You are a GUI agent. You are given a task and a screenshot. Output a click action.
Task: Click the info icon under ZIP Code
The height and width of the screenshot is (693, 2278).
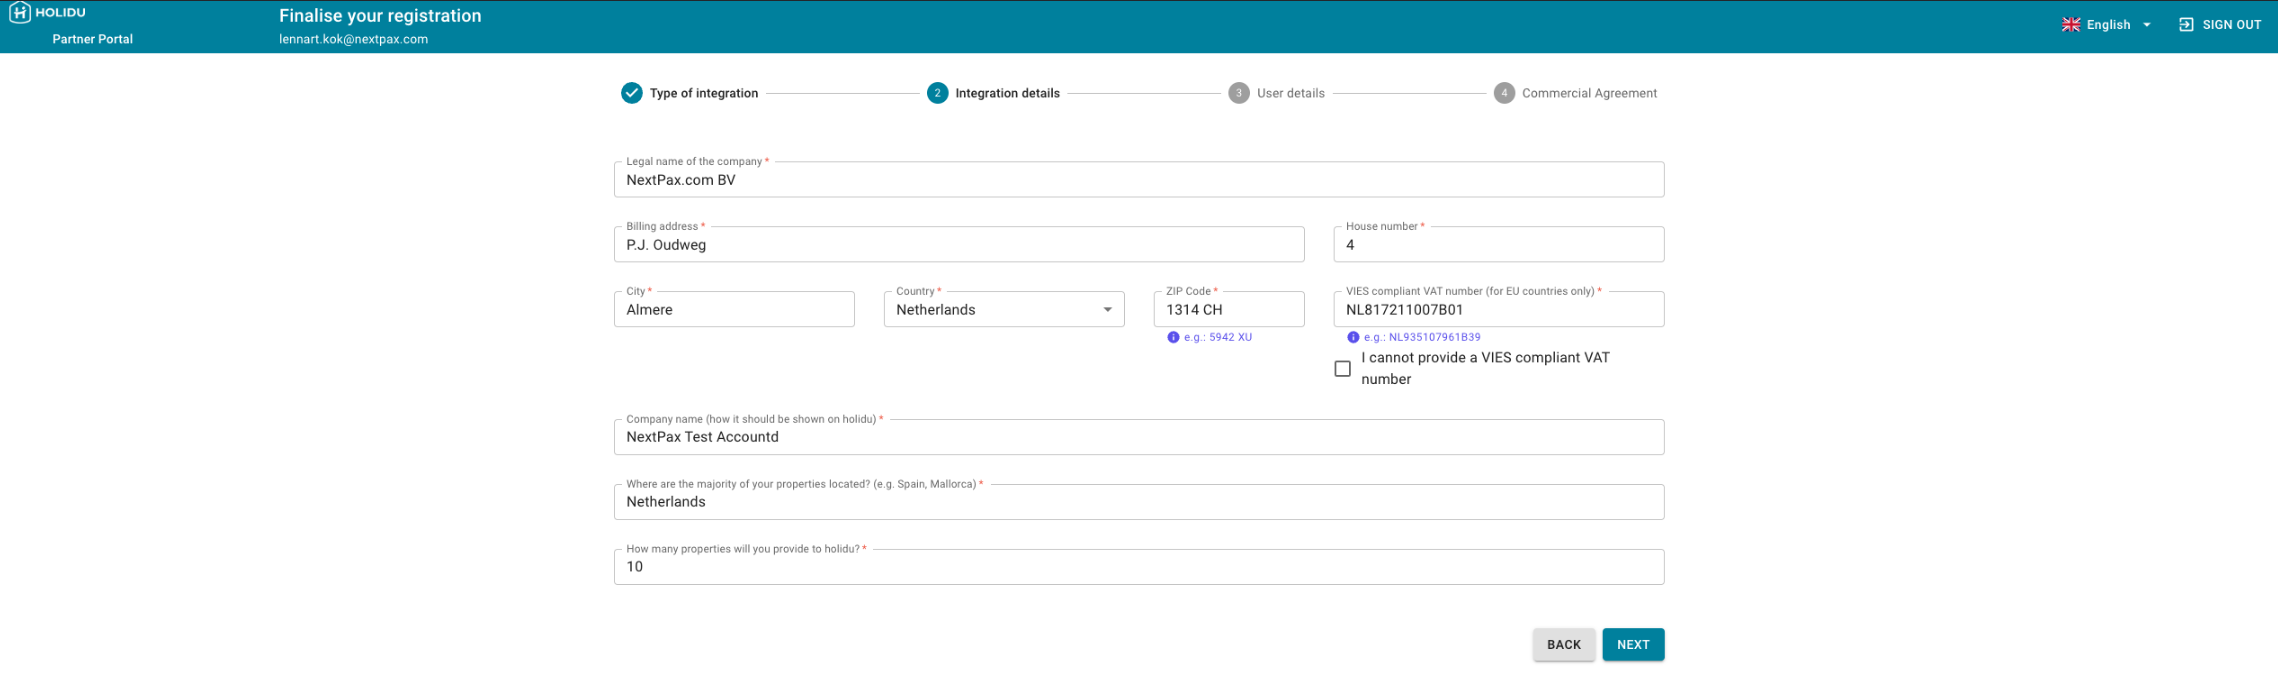click(1173, 337)
